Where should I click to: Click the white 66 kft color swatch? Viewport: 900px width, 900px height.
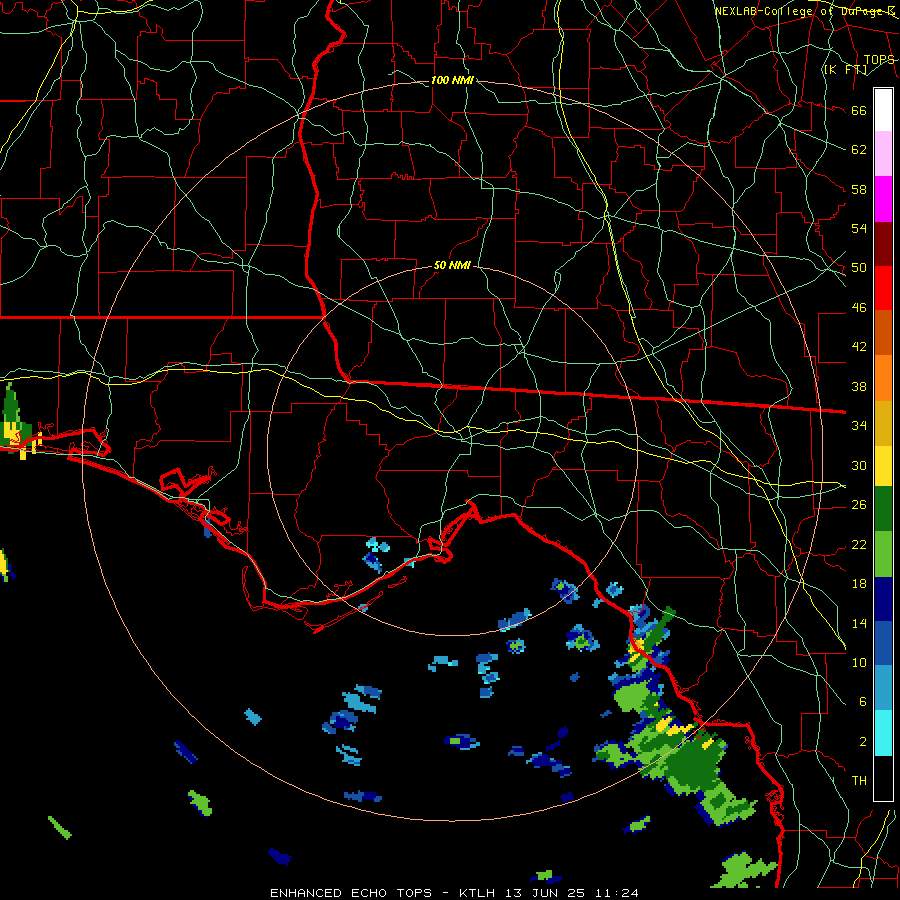click(x=883, y=110)
